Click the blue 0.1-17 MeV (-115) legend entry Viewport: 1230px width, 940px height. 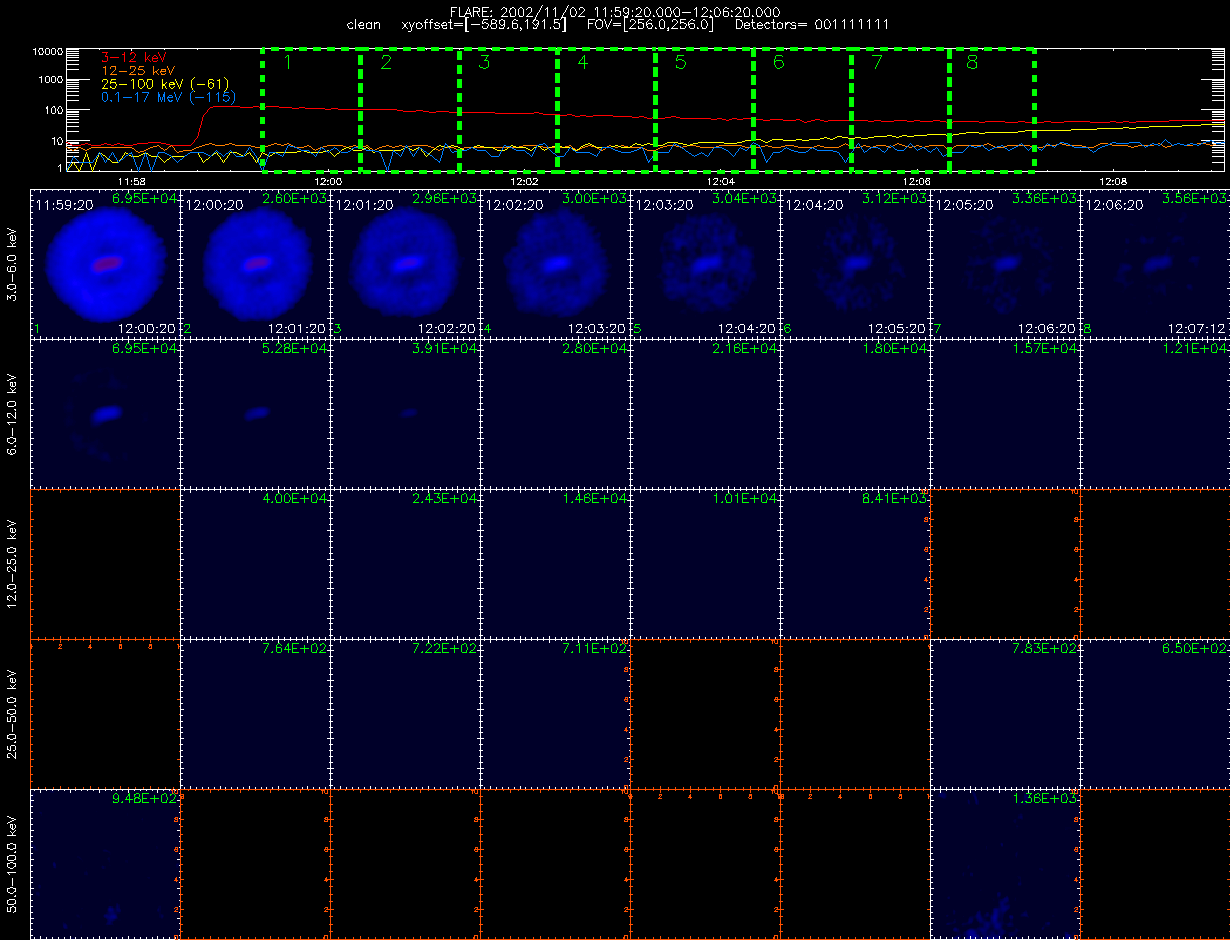168,97
